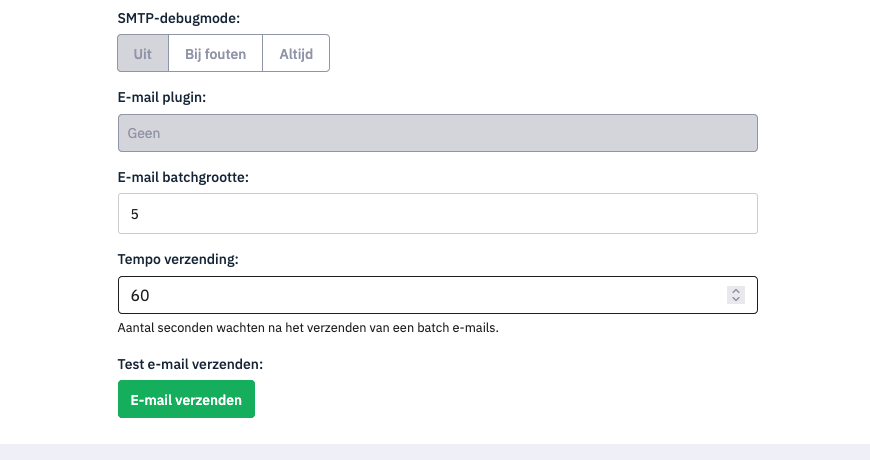Click the Tempo verzending label

click(x=178, y=259)
